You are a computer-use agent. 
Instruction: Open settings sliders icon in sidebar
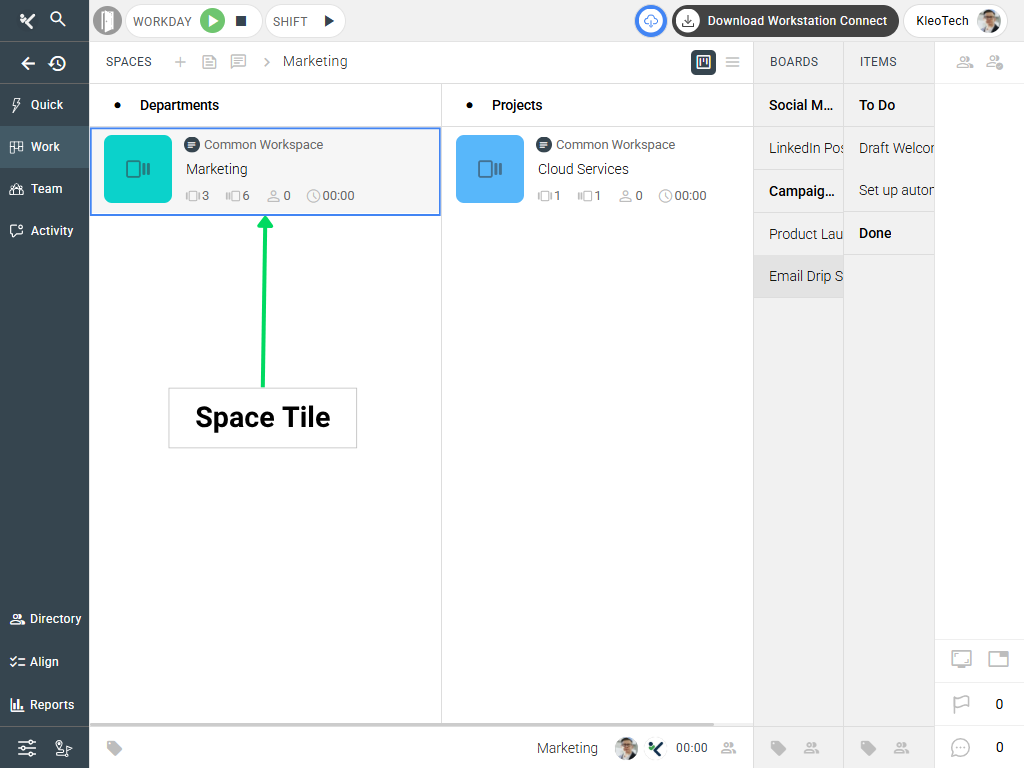(x=27, y=748)
